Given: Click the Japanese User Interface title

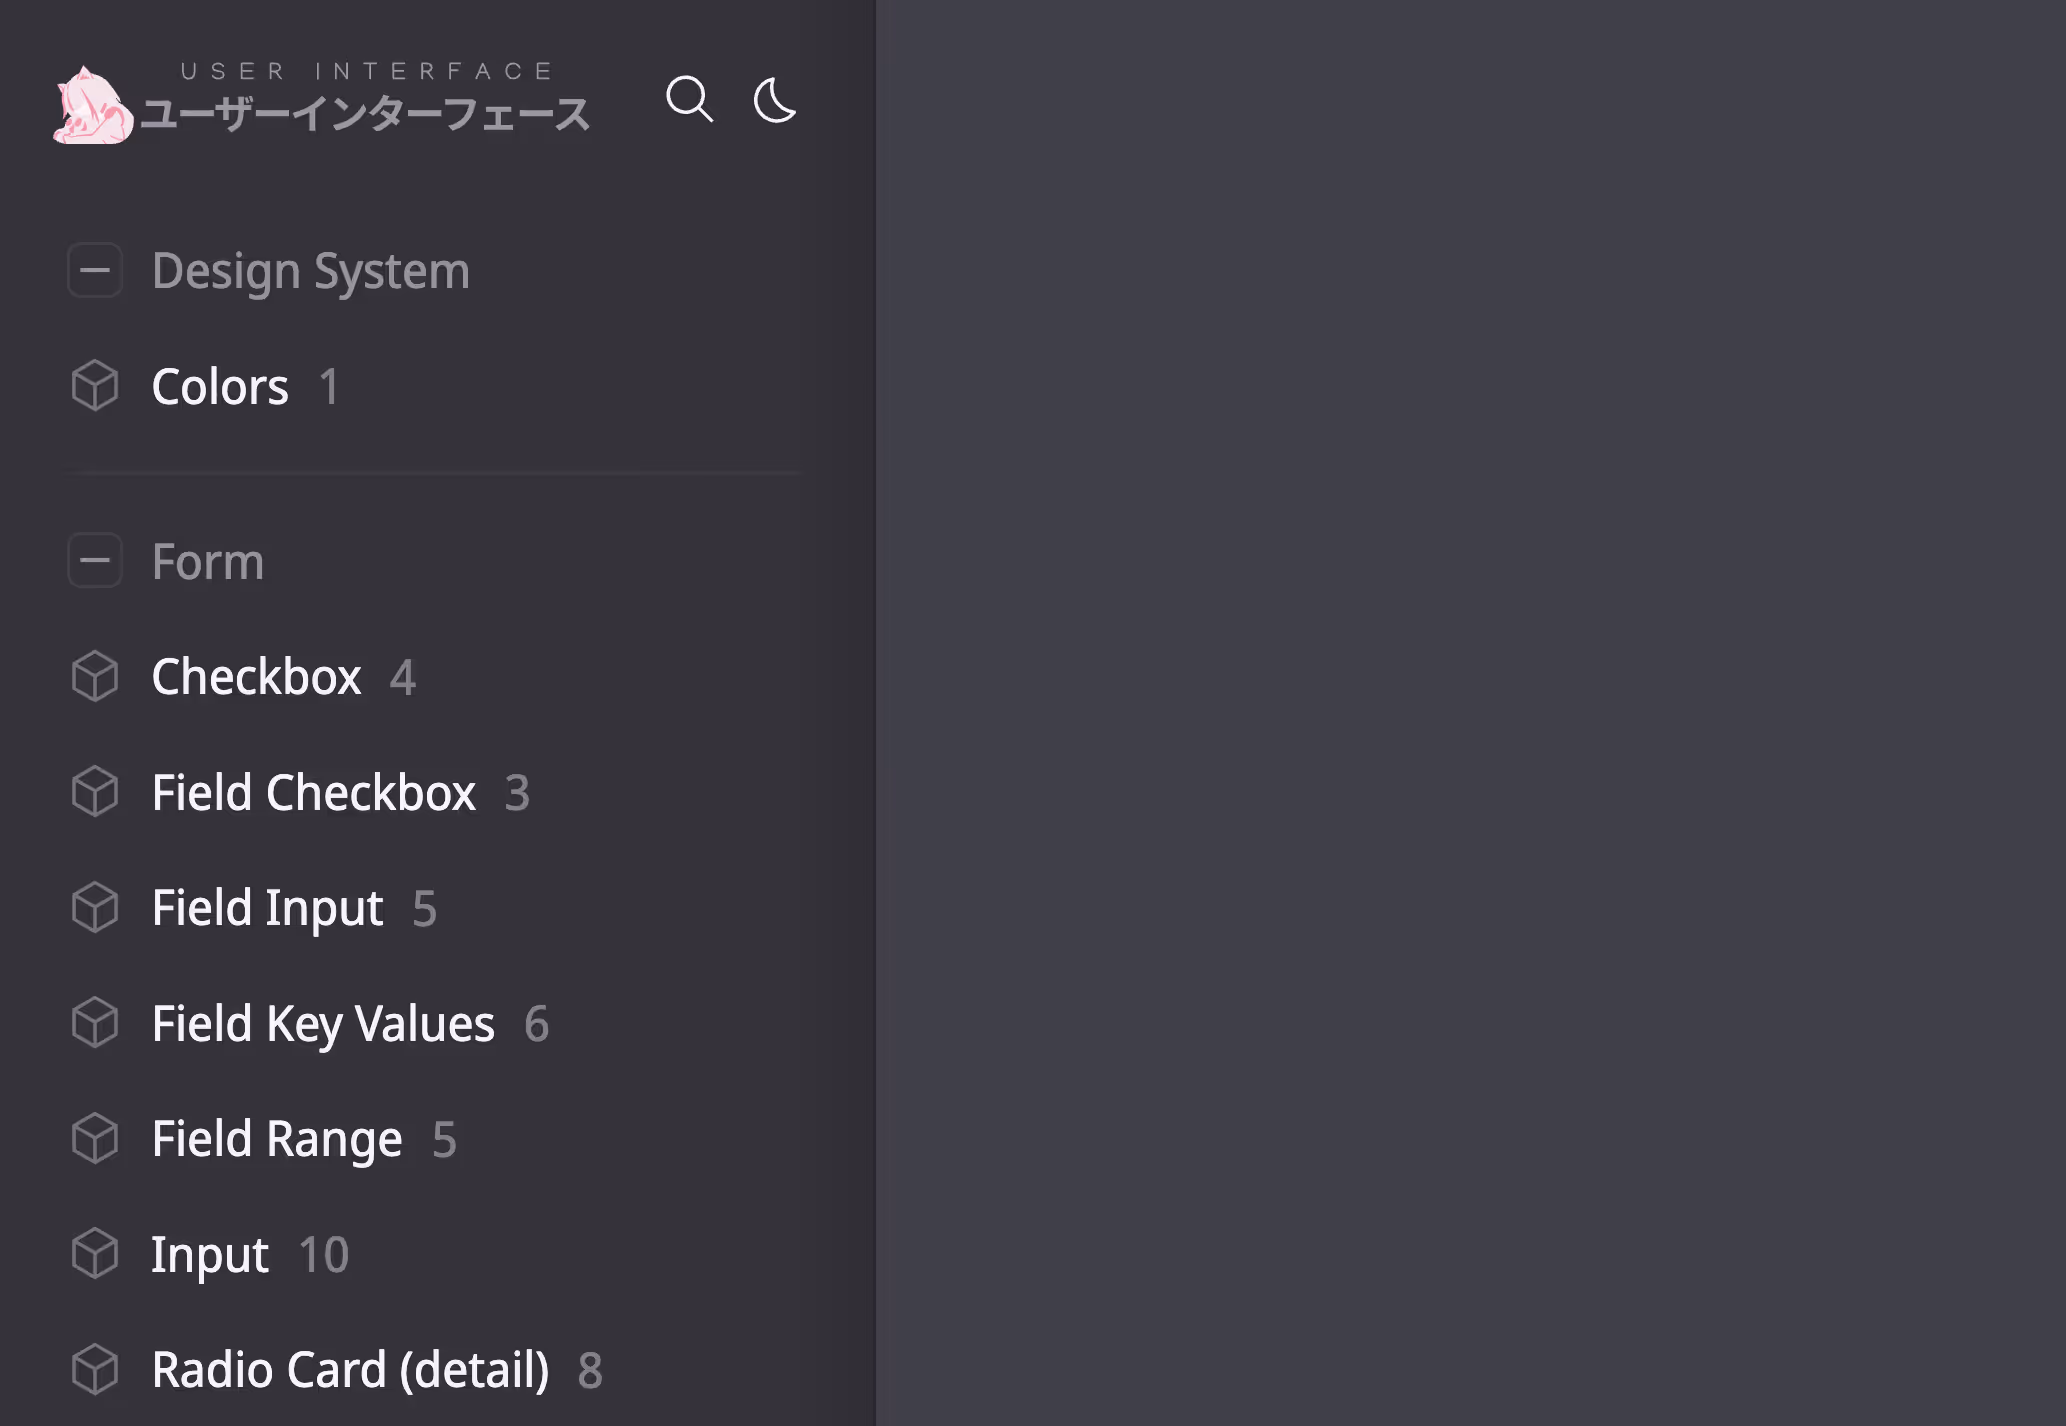Looking at the screenshot, I should (366, 113).
